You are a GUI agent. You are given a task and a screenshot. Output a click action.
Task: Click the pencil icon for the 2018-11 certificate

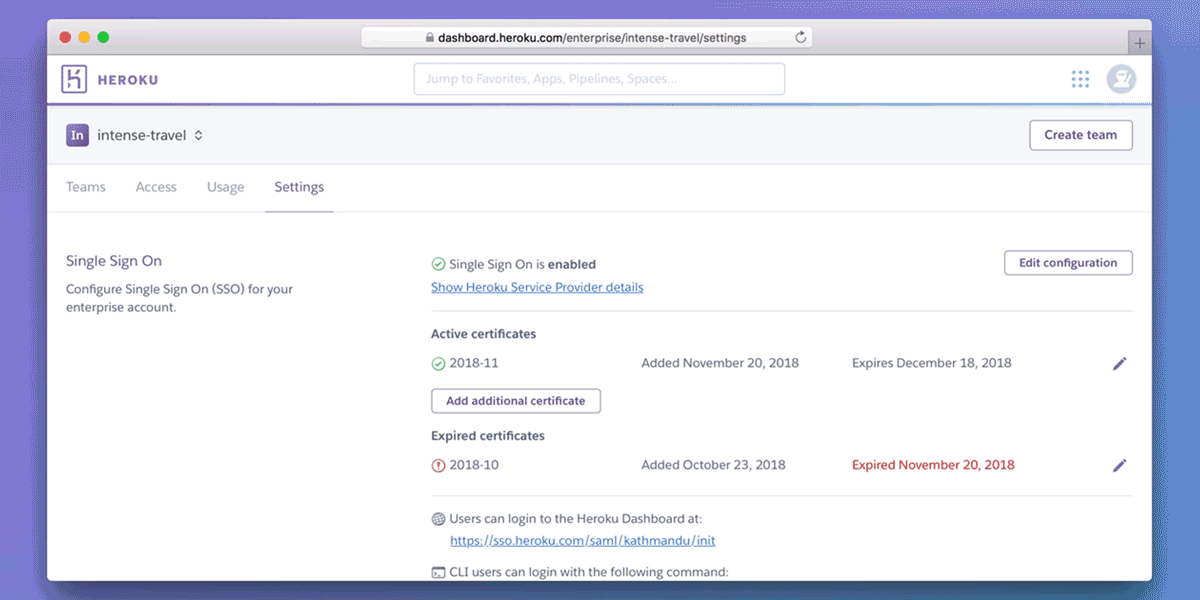1120,363
